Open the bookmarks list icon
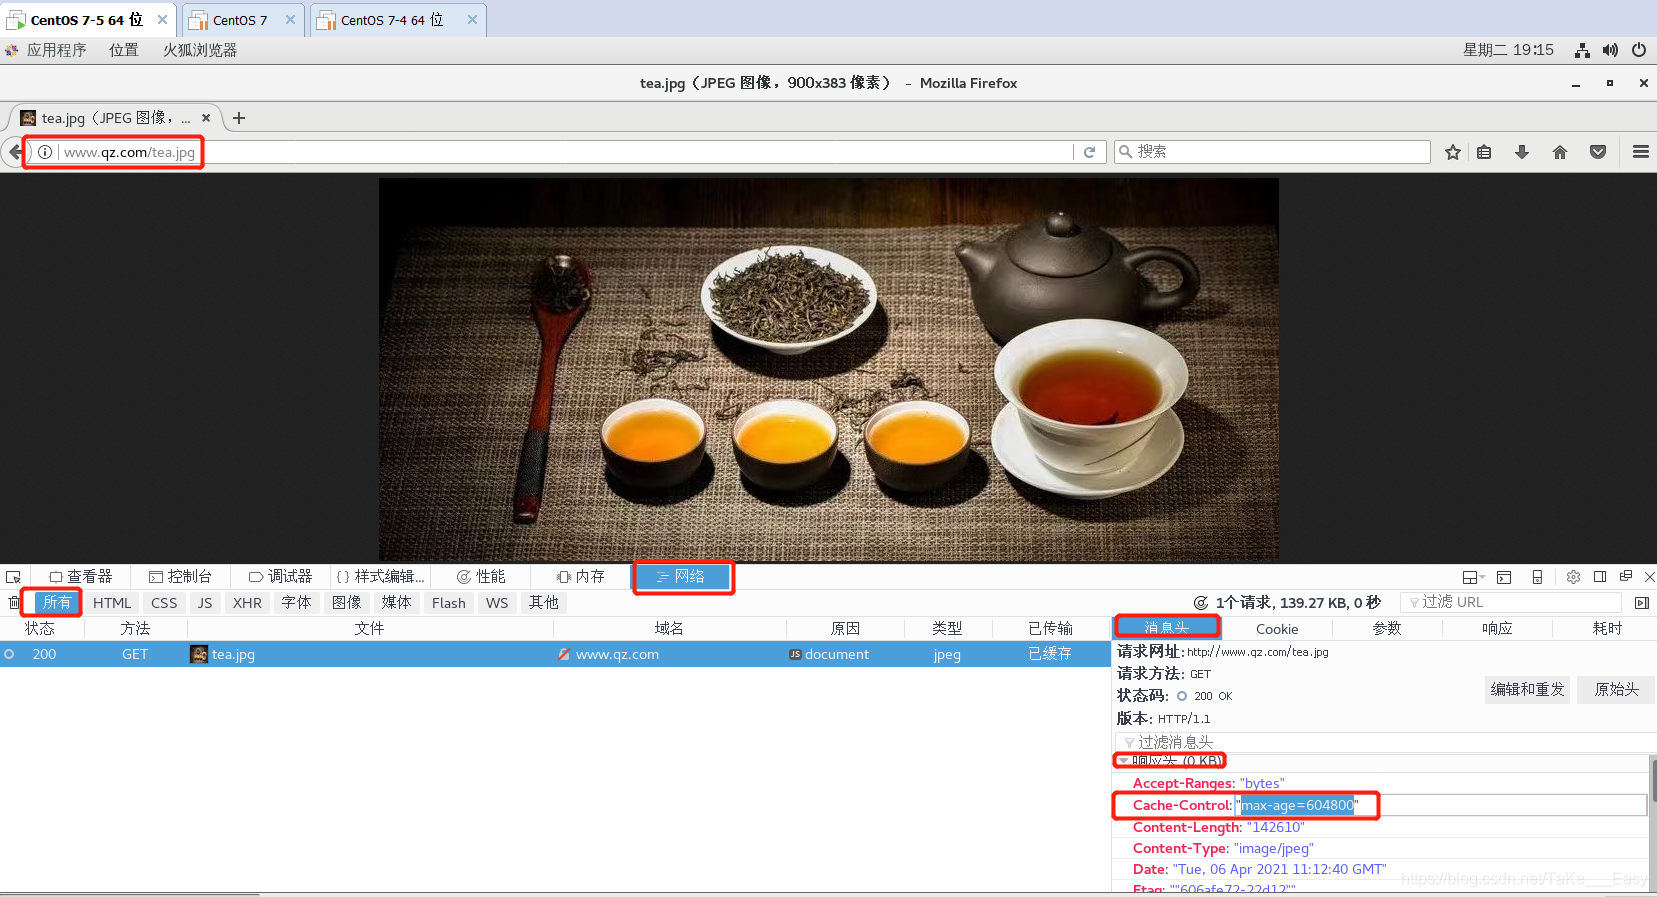The width and height of the screenshot is (1657, 897). coord(1484,152)
